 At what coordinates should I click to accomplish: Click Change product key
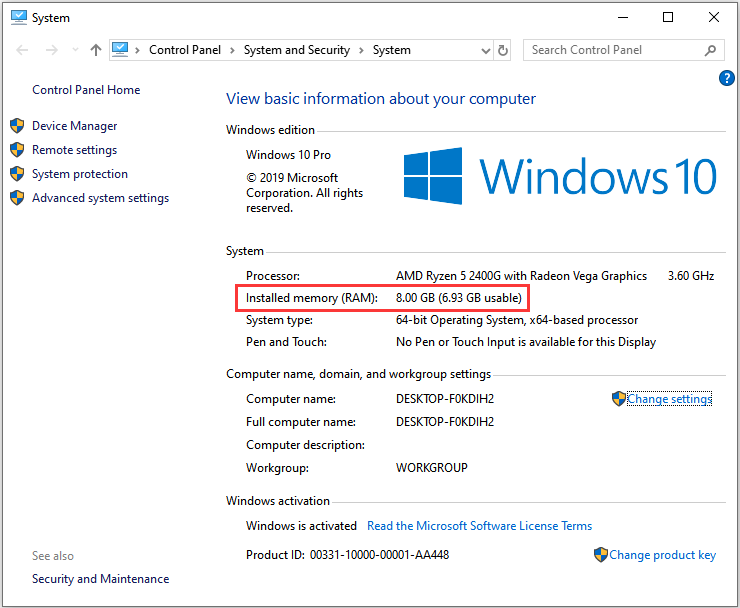[x=663, y=555]
